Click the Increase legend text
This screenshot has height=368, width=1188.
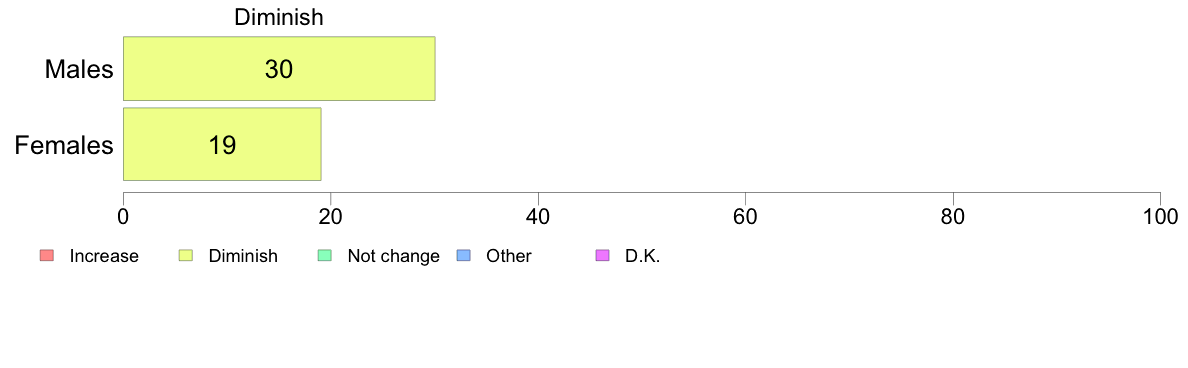[x=104, y=256]
